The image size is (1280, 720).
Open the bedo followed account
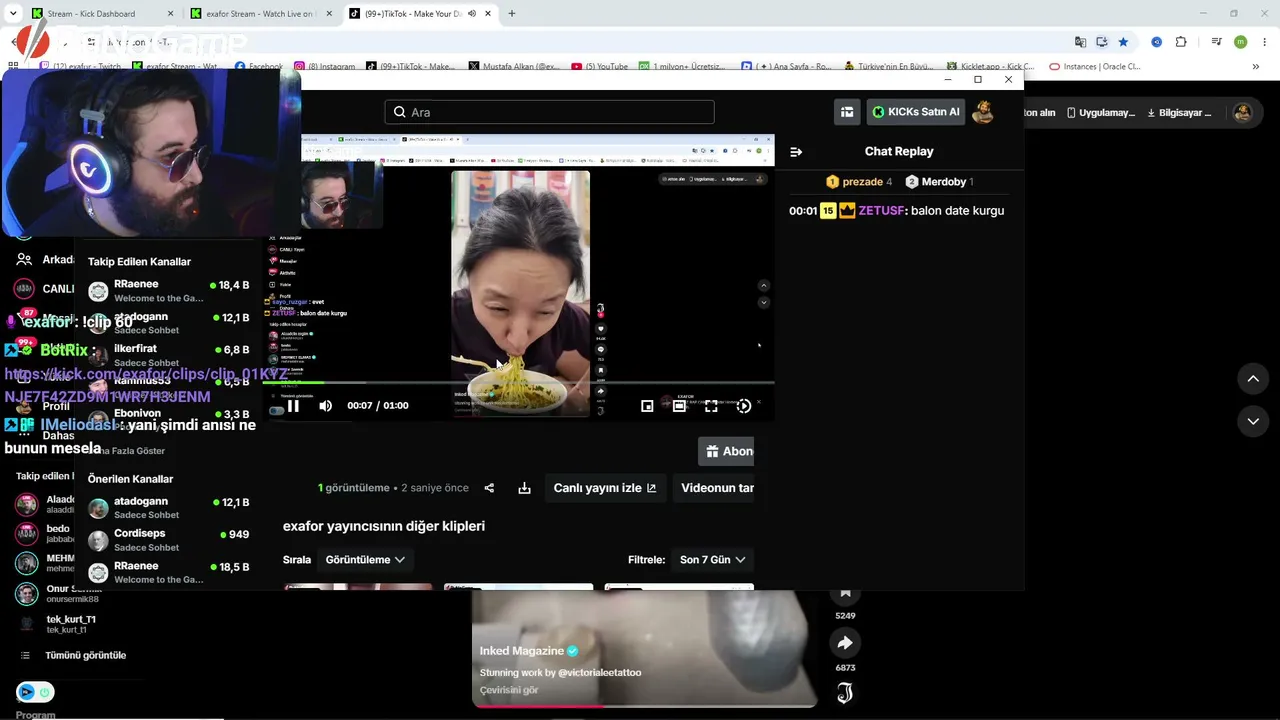[43, 533]
